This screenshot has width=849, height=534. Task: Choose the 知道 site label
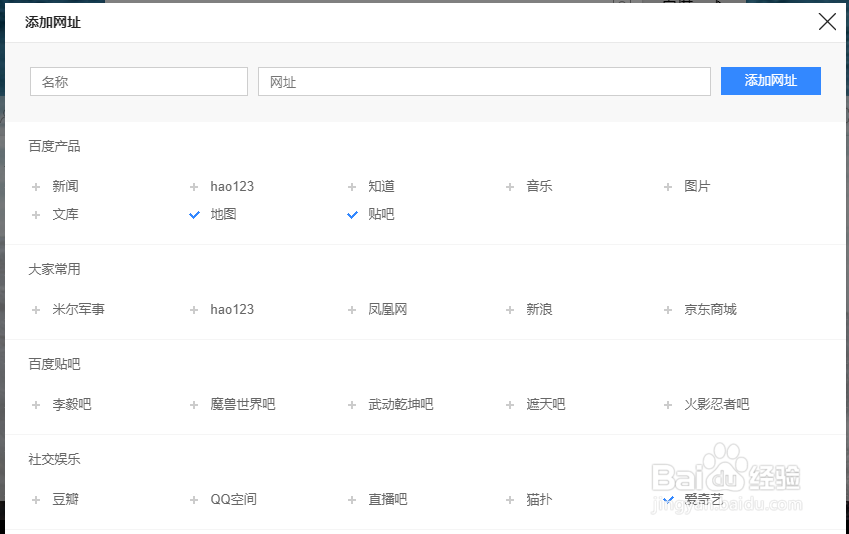point(381,186)
